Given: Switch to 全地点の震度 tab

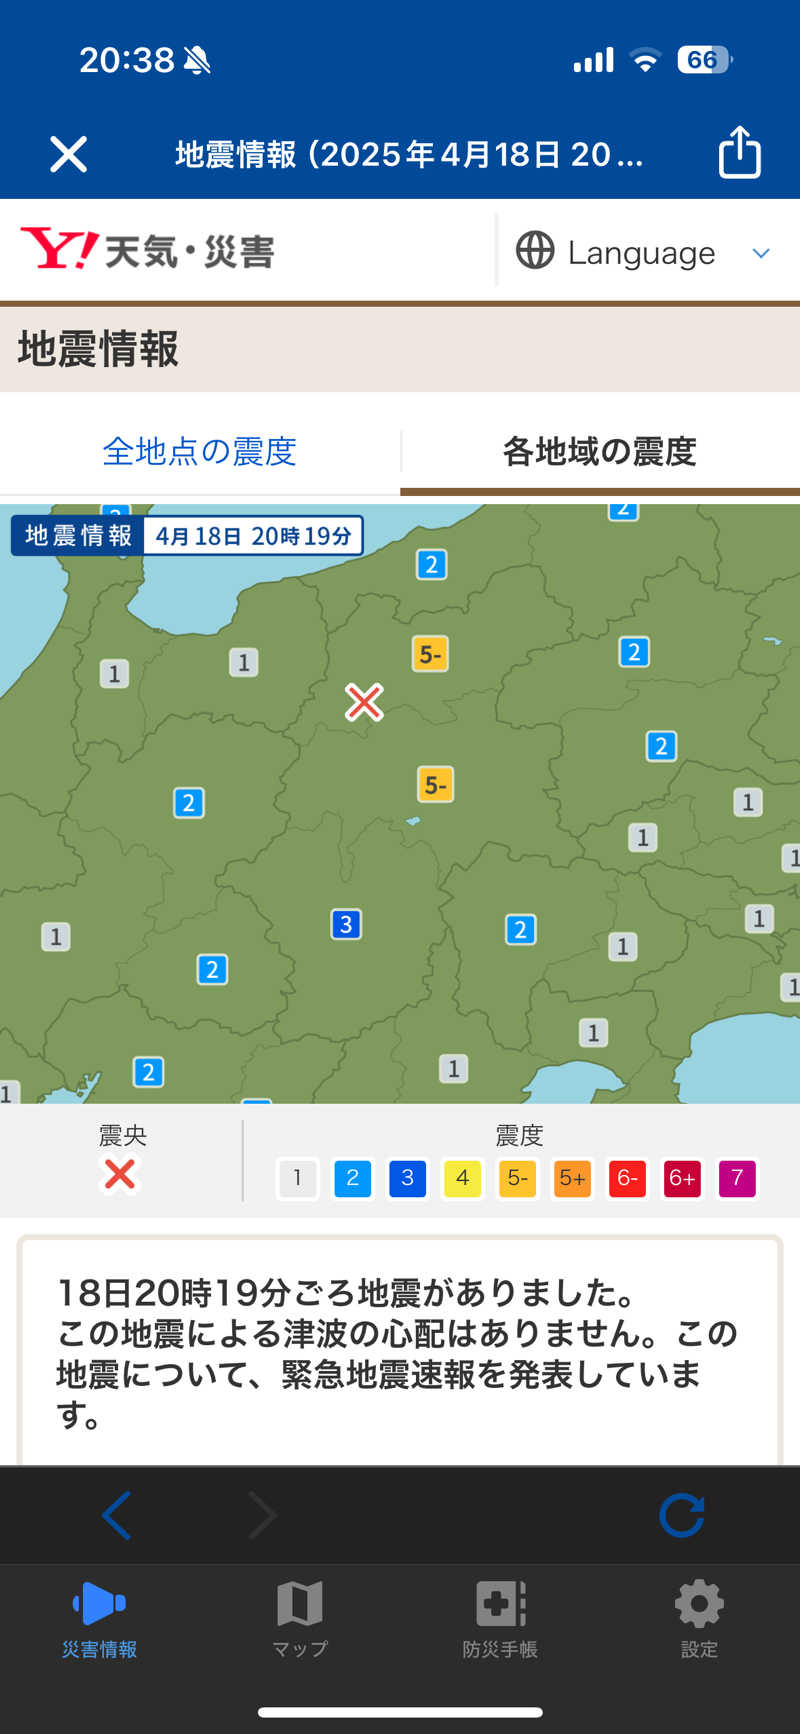Looking at the screenshot, I should tap(199, 451).
